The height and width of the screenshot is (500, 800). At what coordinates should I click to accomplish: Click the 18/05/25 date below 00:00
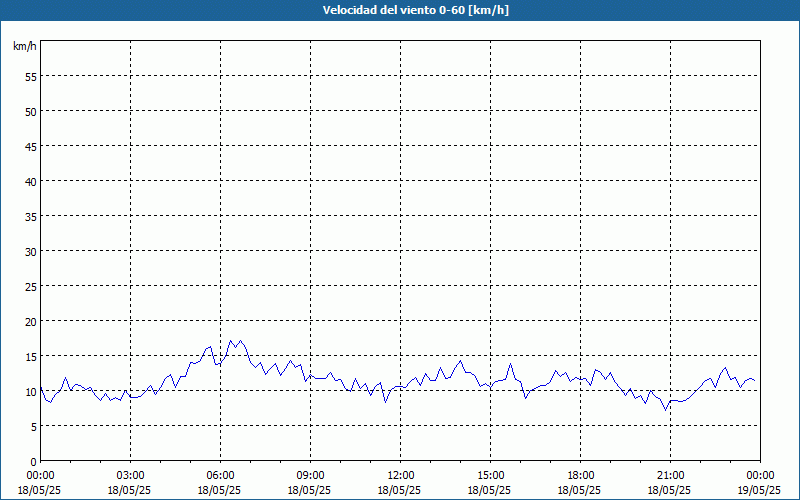click(40, 490)
